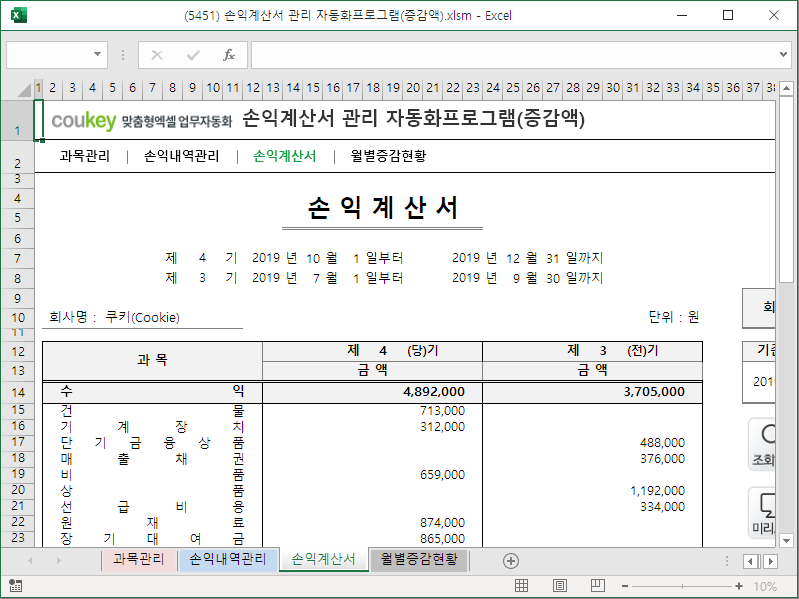Switch to Page Layout view icon
Viewport: 799px width, 599px height.
[560, 586]
